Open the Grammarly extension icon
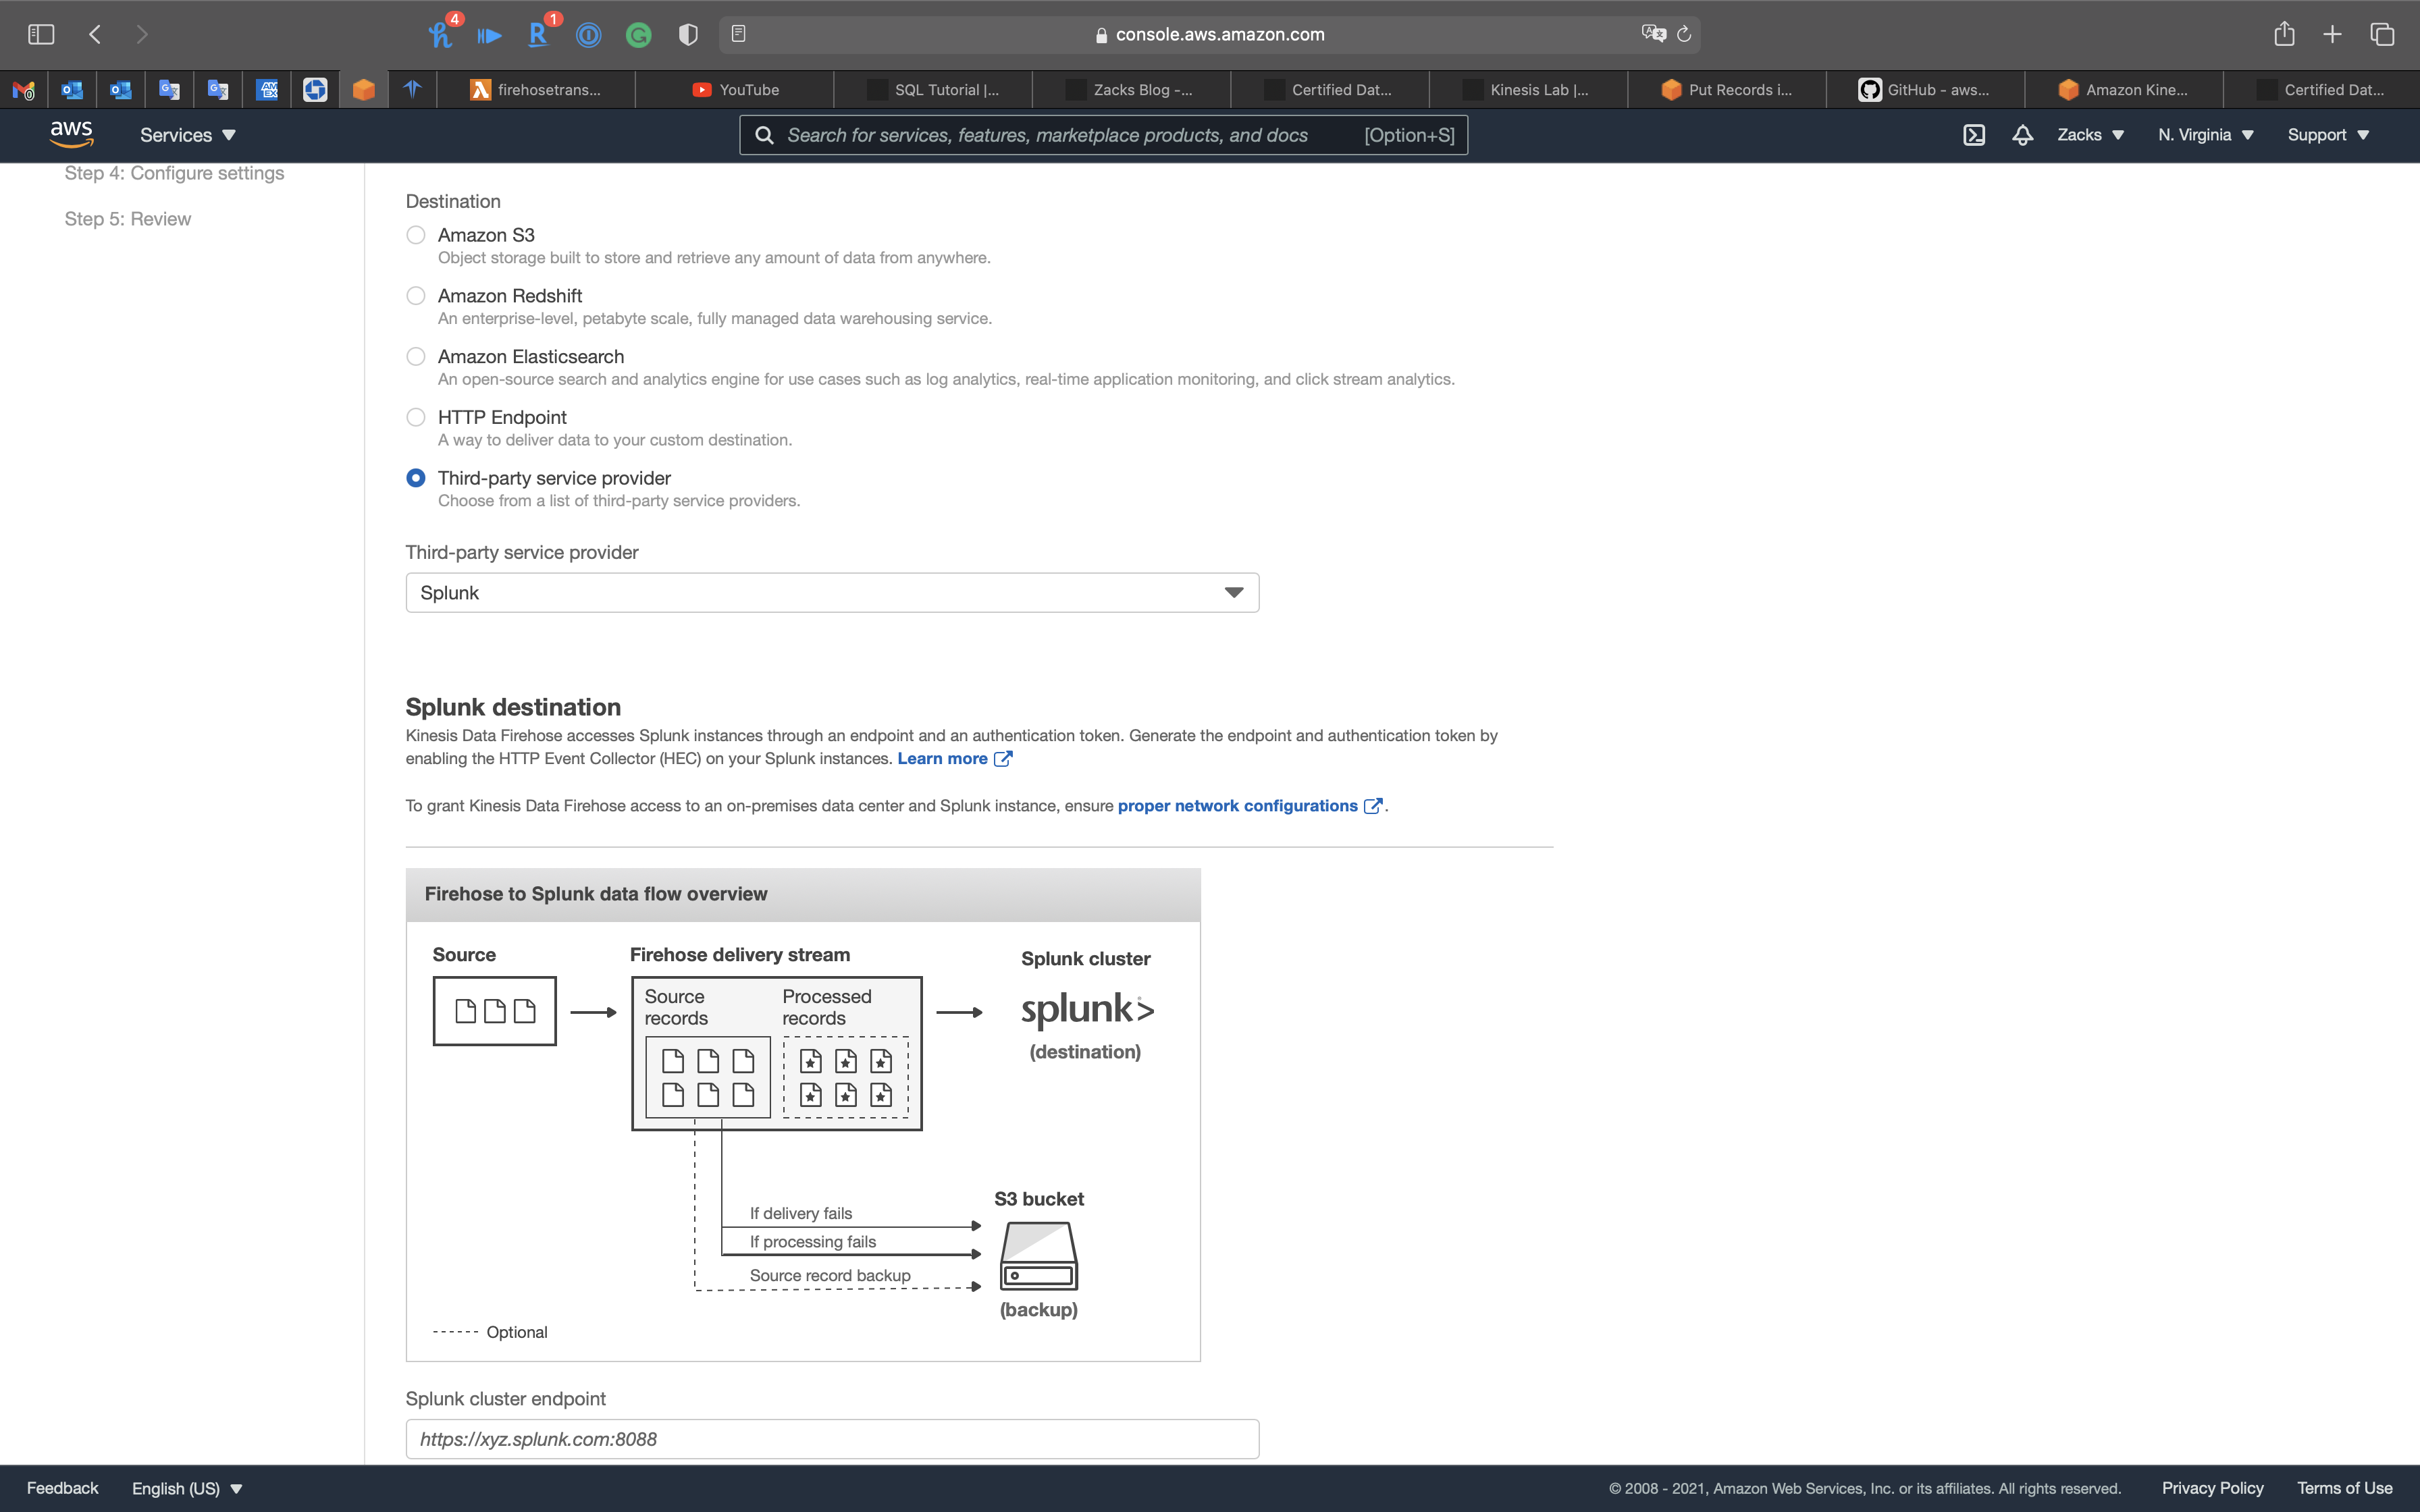This screenshot has height=1512, width=2420. [638, 35]
